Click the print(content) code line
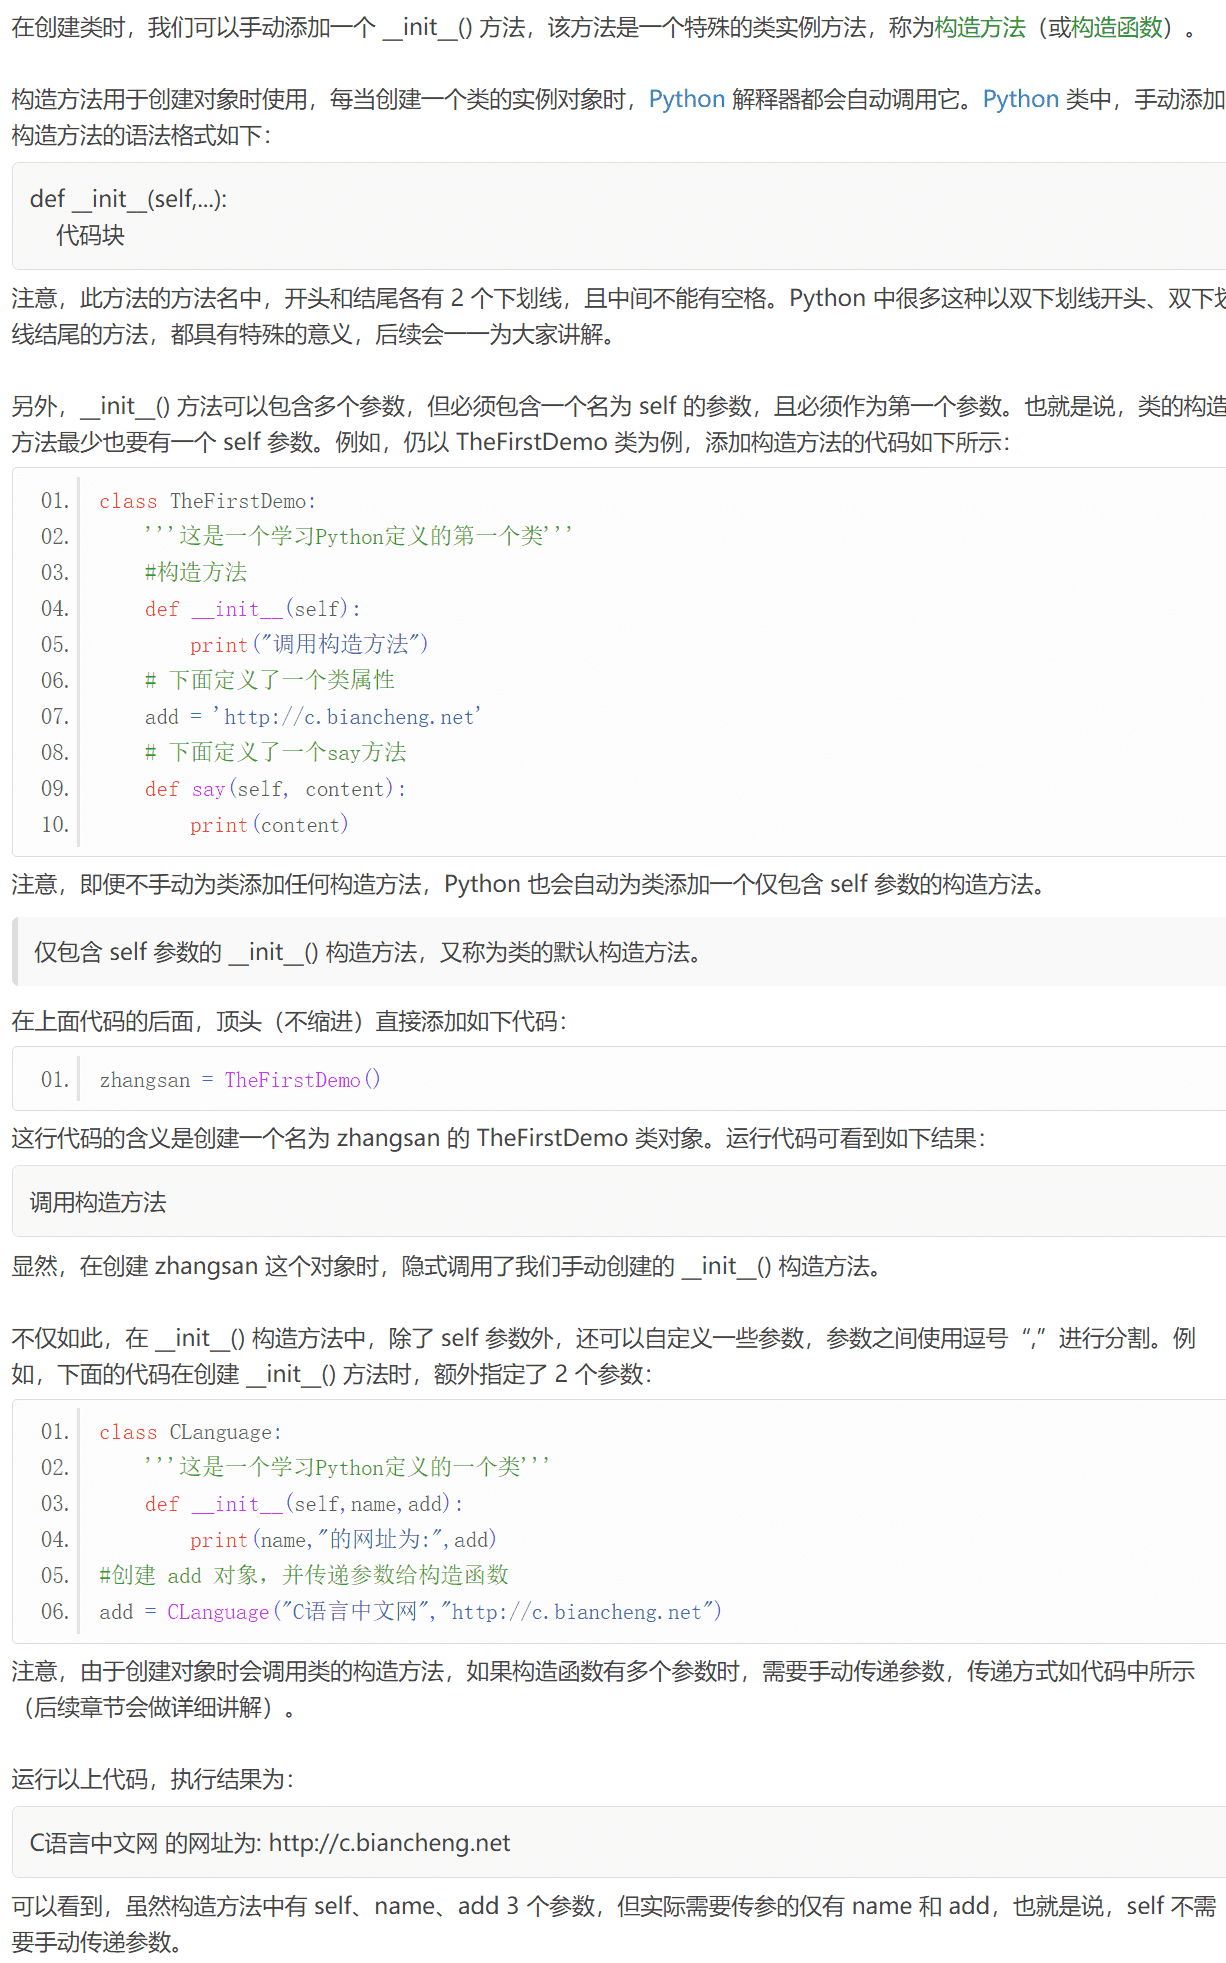Image resolution: width=1226 pixels, height=1963 pixels. (269, 824)
